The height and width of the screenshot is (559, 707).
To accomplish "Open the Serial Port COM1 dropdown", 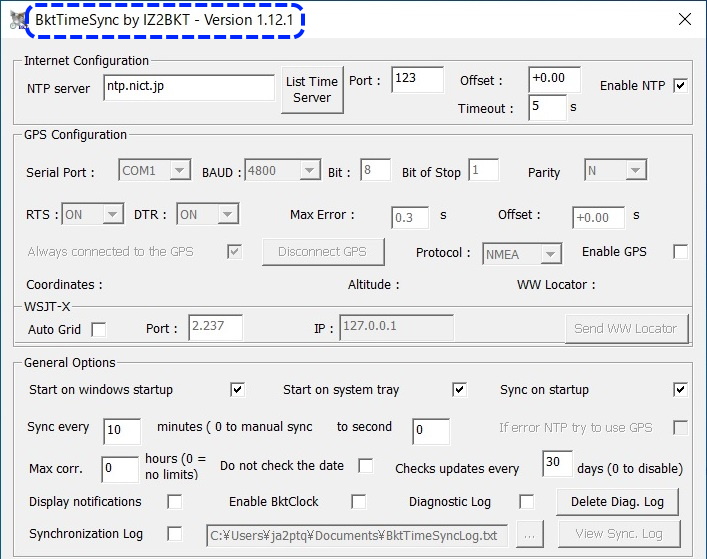I will [x=154, y=170].
